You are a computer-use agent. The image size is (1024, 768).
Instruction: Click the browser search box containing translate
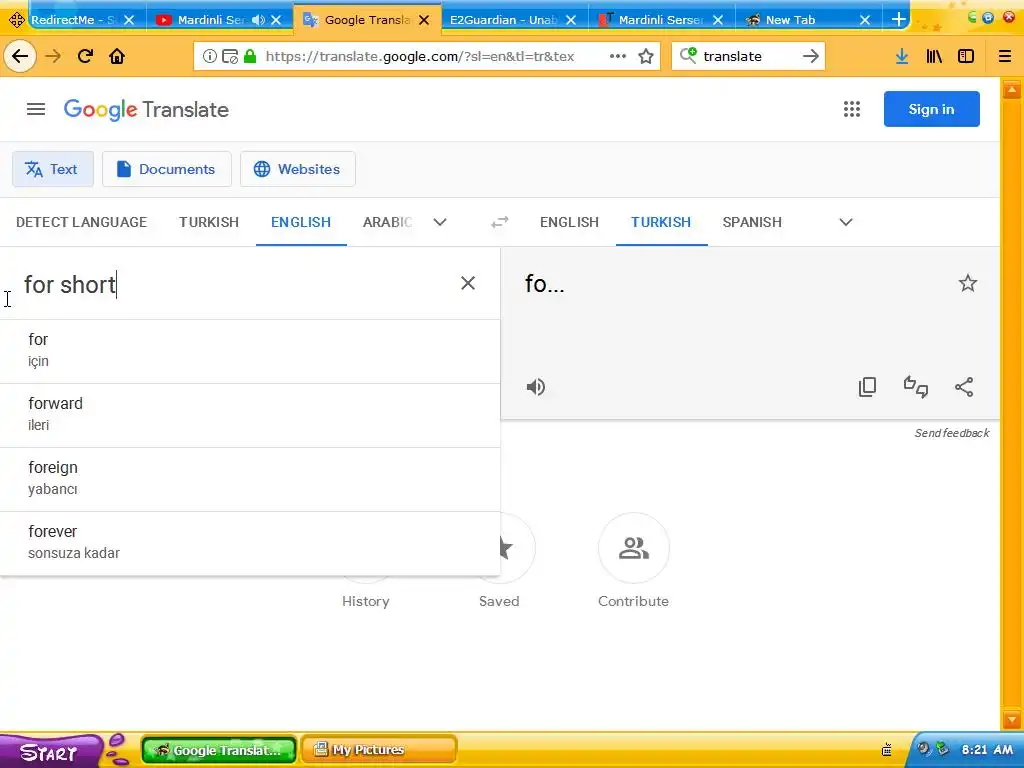tap(748, 56)
